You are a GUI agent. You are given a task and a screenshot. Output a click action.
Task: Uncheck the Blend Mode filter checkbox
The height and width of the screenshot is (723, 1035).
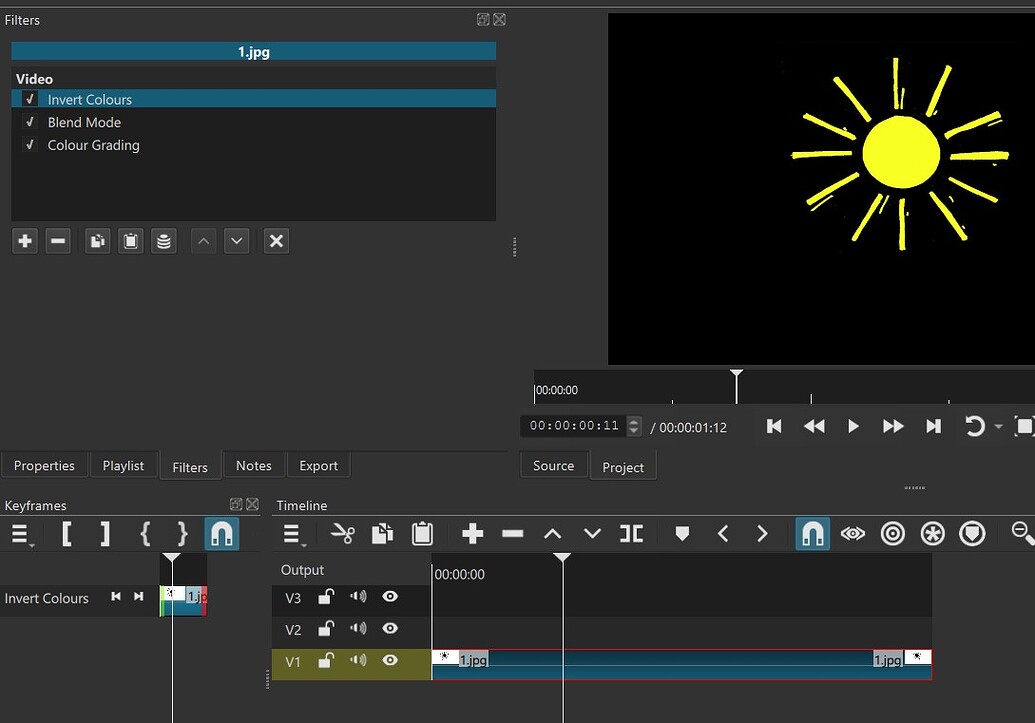[x=30, y=122]
